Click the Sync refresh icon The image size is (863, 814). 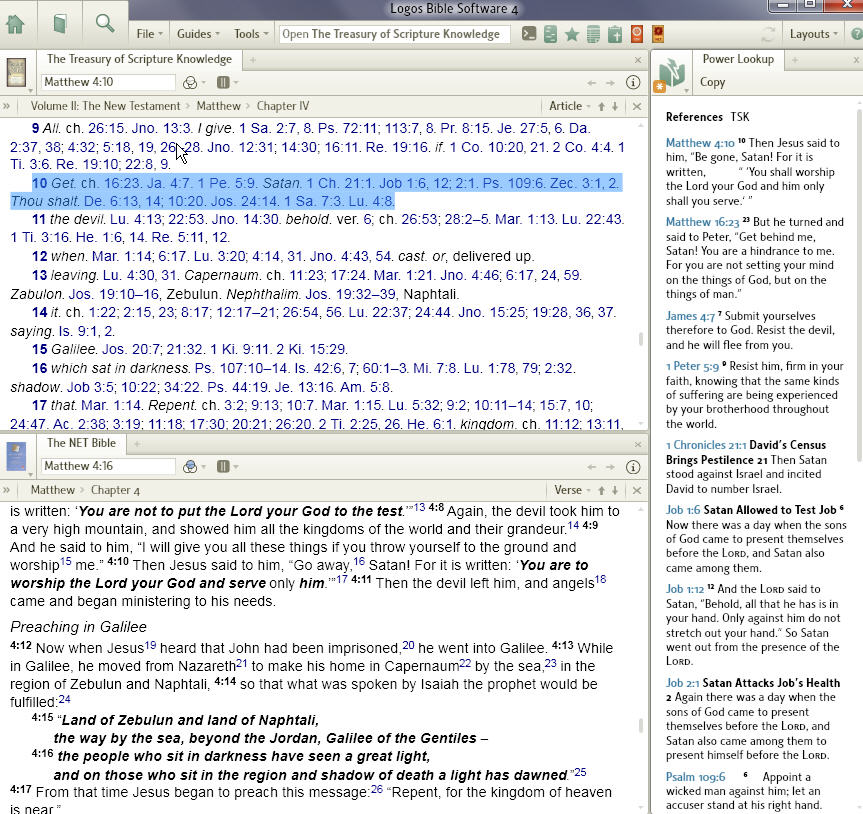[768, 34]
